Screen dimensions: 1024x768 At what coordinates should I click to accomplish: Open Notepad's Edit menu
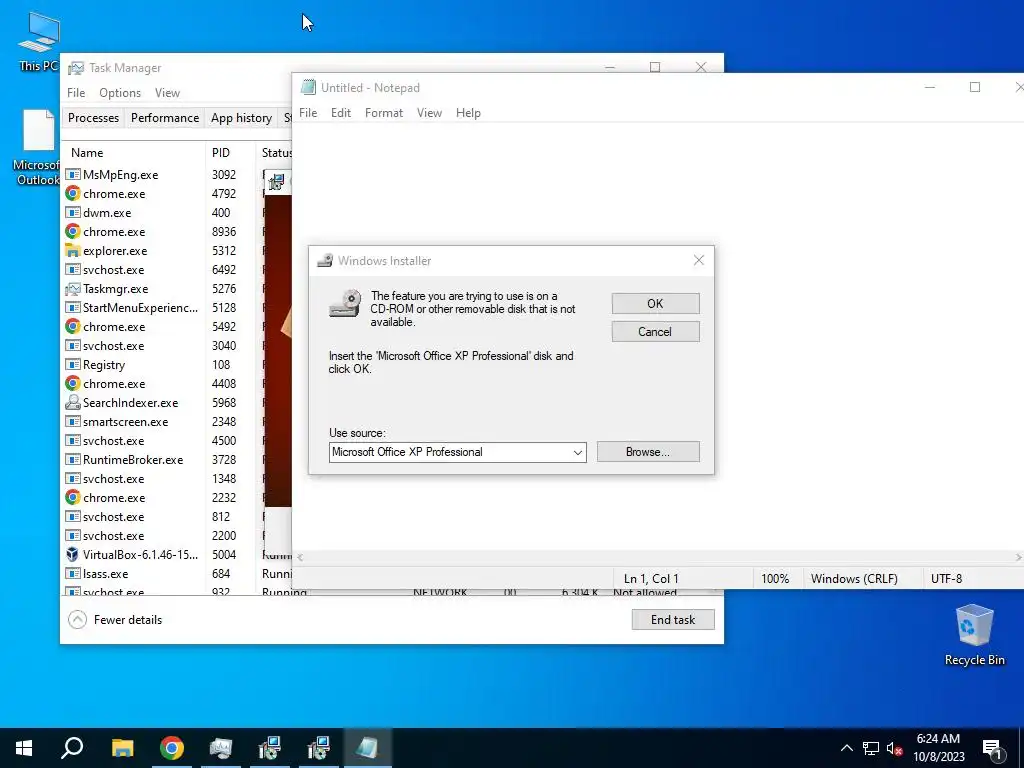tap(341, 113)
